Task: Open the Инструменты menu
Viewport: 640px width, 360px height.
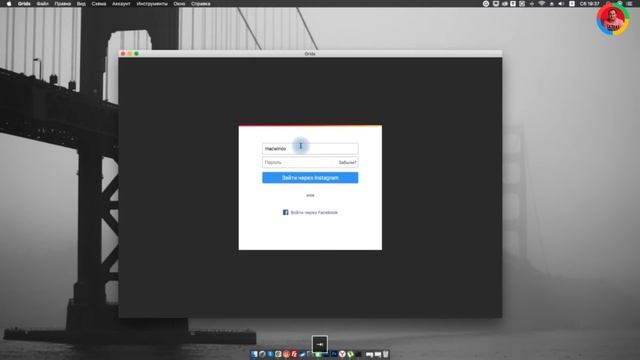Action: pos(152,4)
